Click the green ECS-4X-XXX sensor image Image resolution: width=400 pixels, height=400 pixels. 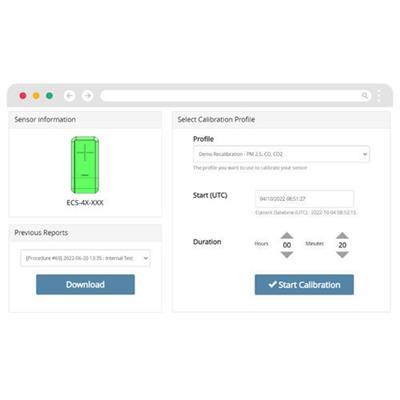85,165
